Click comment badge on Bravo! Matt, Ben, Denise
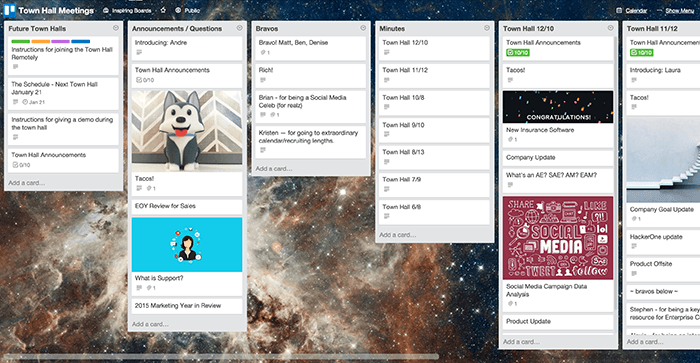Viewport: 700px width, 363px height. click(265, 53)
